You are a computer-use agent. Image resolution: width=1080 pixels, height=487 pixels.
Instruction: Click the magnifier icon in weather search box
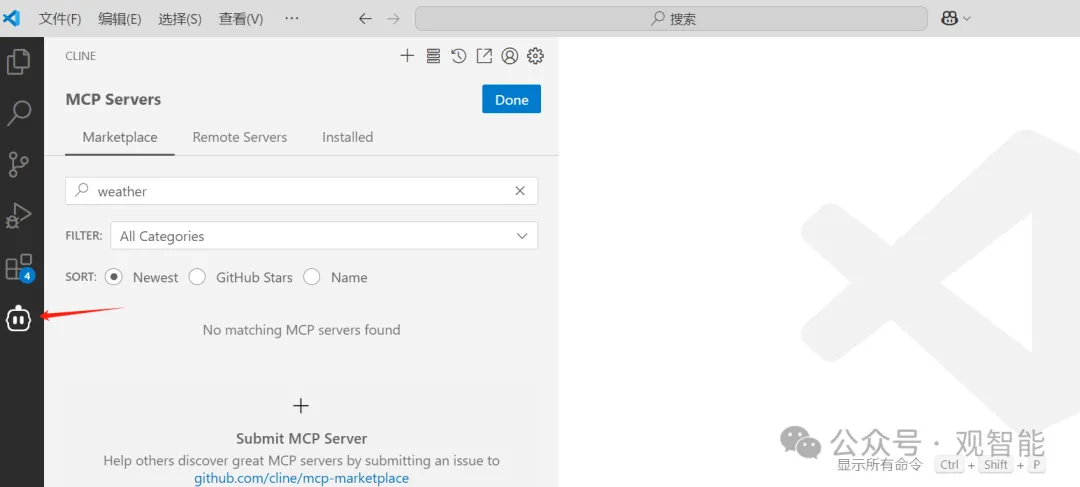pos(82,190)
